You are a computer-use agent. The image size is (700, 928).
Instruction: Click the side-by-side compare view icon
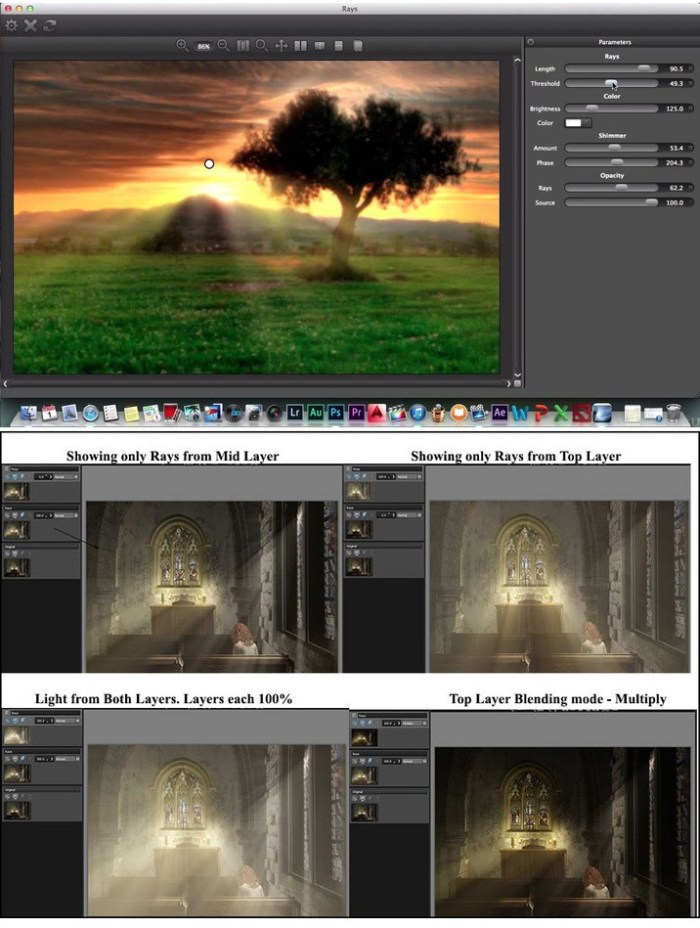301,45
